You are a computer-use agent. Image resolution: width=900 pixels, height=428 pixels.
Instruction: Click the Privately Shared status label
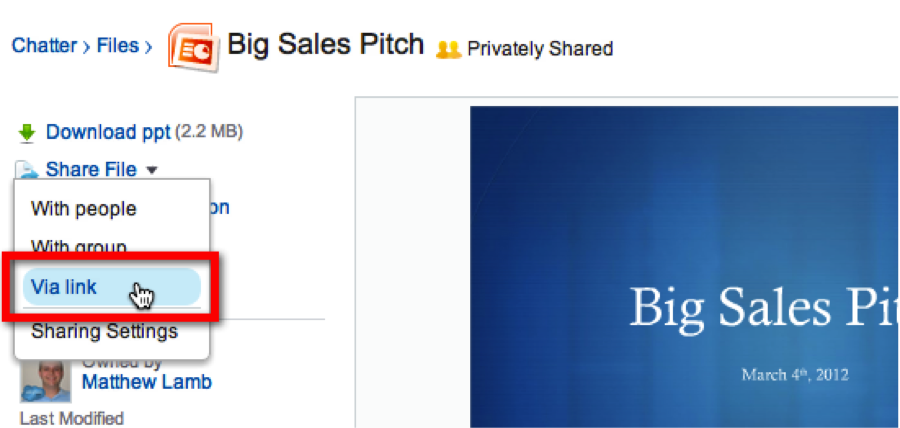tap(540, 48)
